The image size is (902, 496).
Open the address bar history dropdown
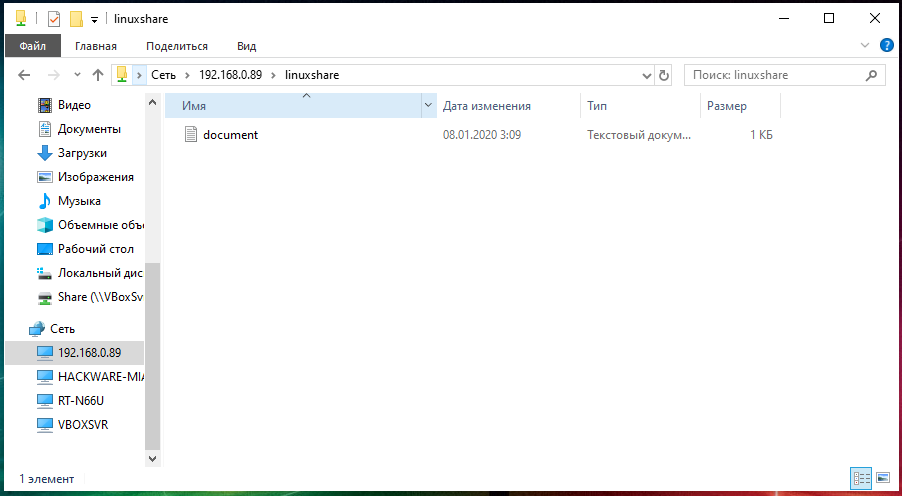coord(645,75)
